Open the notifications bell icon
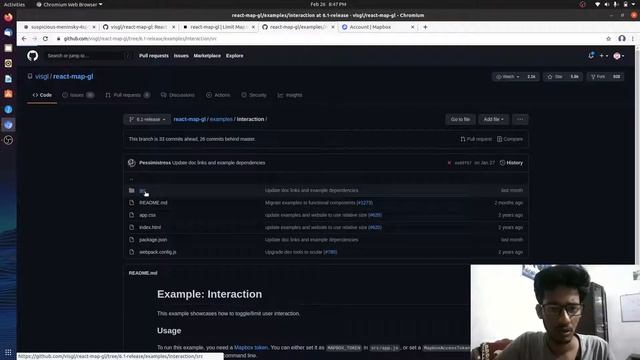 591,56
